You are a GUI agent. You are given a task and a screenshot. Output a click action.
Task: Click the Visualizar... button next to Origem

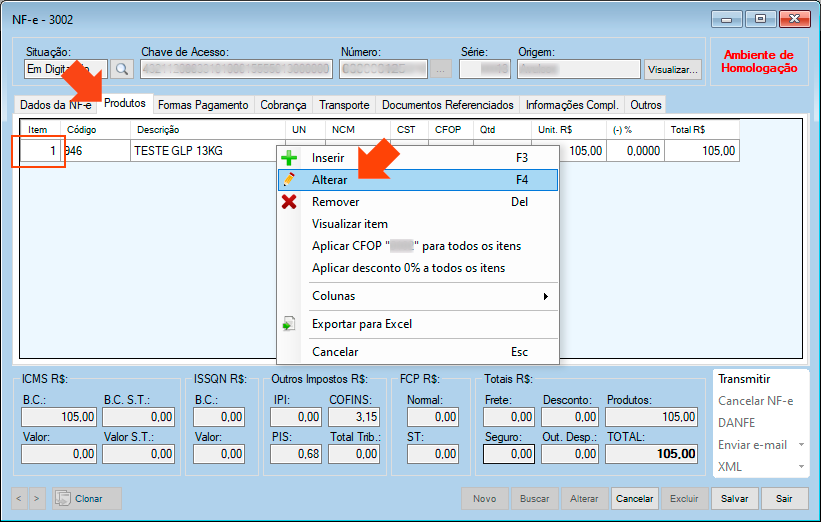tap(673, 70)
